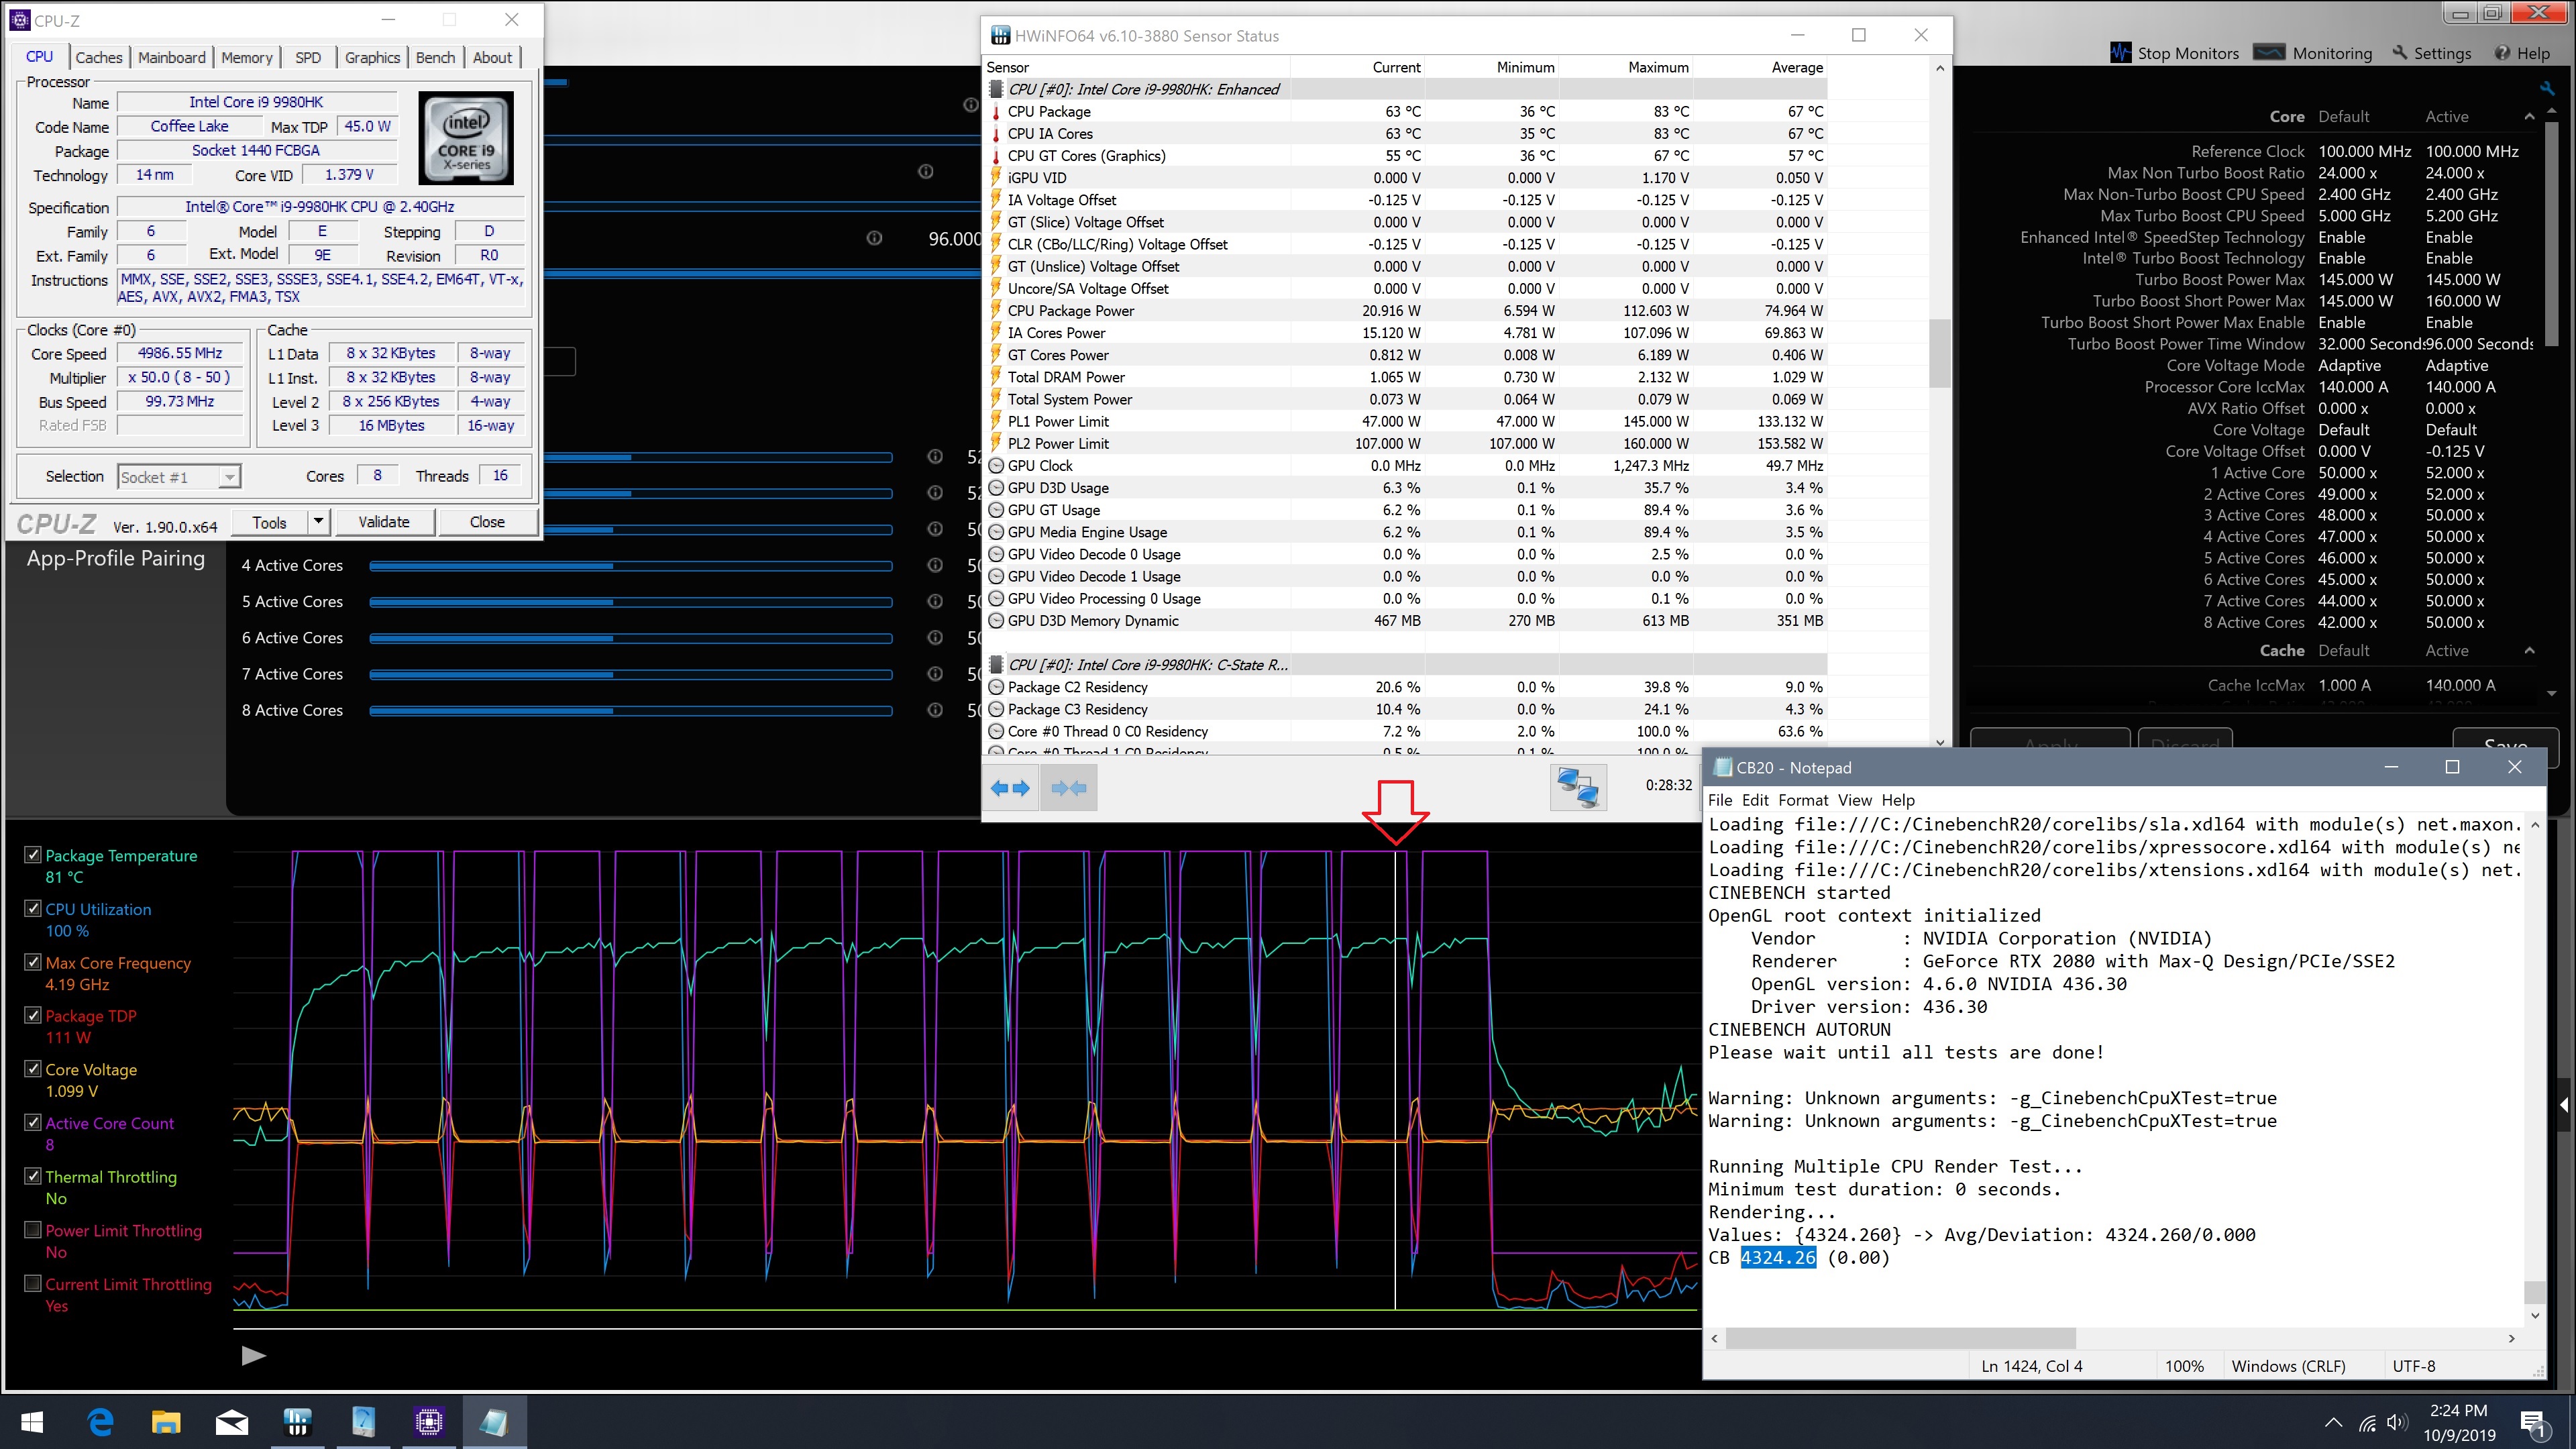Viewport: 2576px width, 1449px height.
Task: Adjust the 5 Active Cores ratio slider
Action: coord(630,602)
